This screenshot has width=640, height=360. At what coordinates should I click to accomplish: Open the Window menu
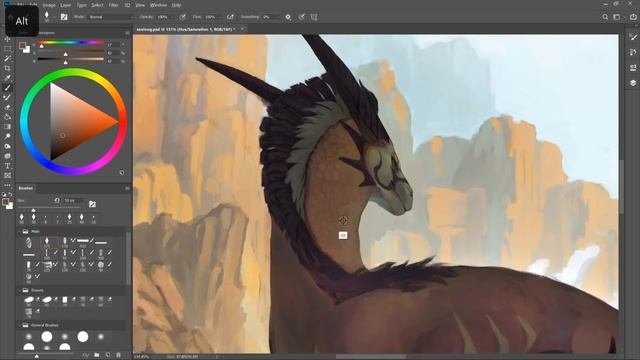pyautogui.click(x=158, y=5)
